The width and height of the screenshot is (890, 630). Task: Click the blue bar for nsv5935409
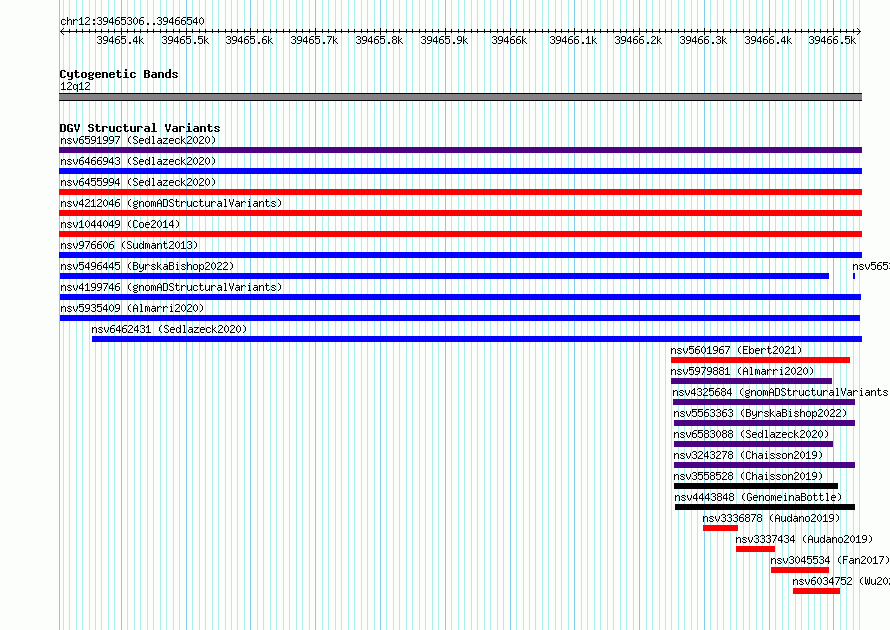coord(459,318)
